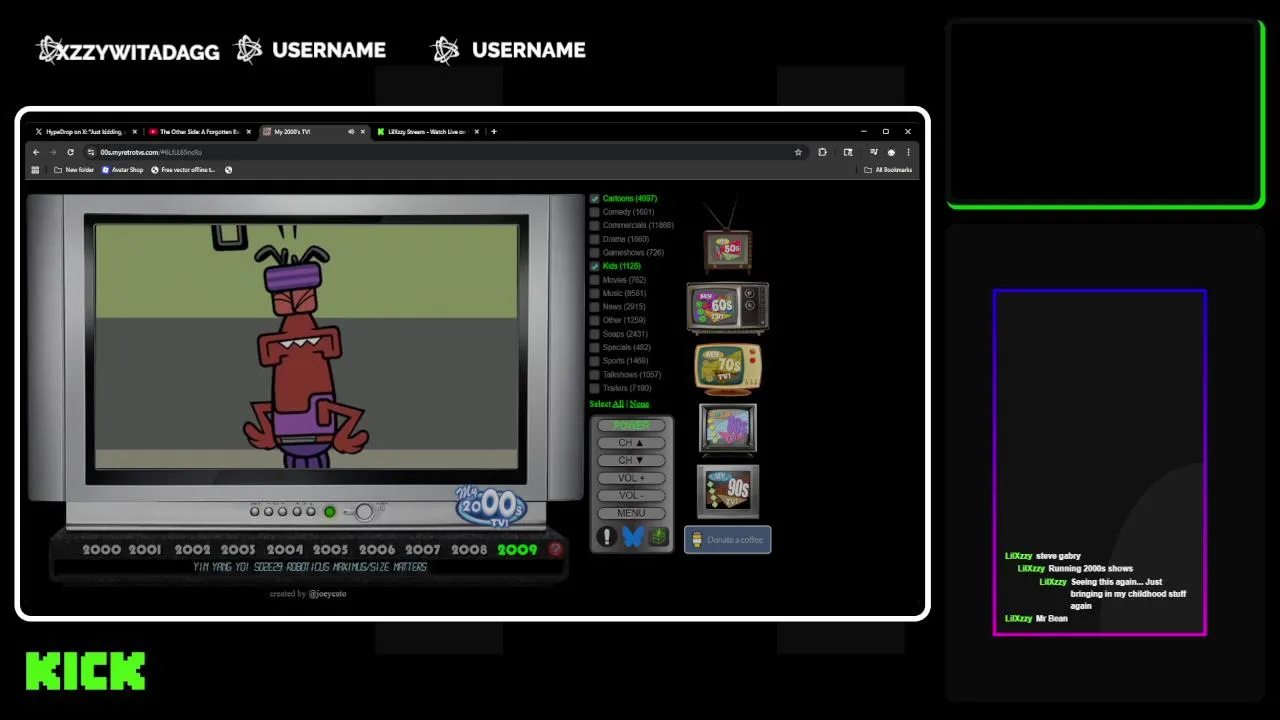Select the year 2005
This screenshot has height=720, width=1280.
(x=330, y=549)
